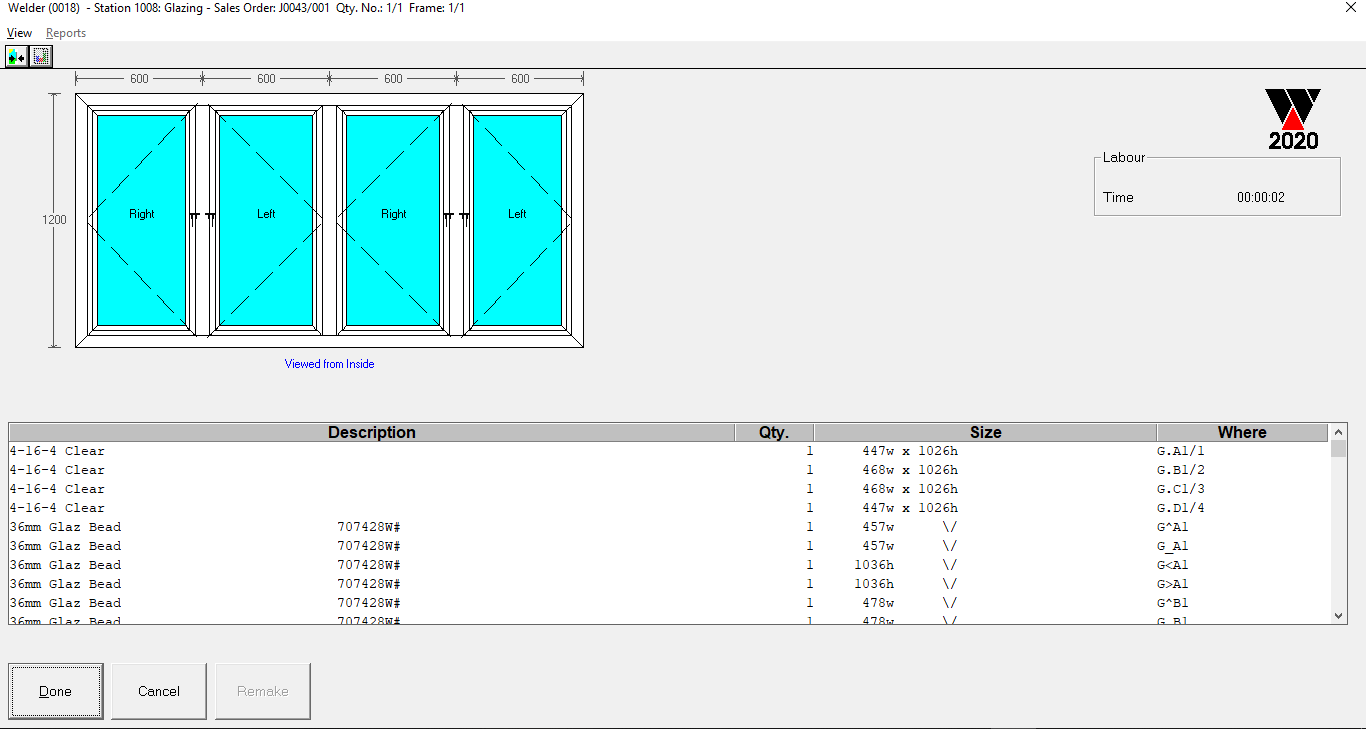Click the parts list scroll down arrow

1339,616
